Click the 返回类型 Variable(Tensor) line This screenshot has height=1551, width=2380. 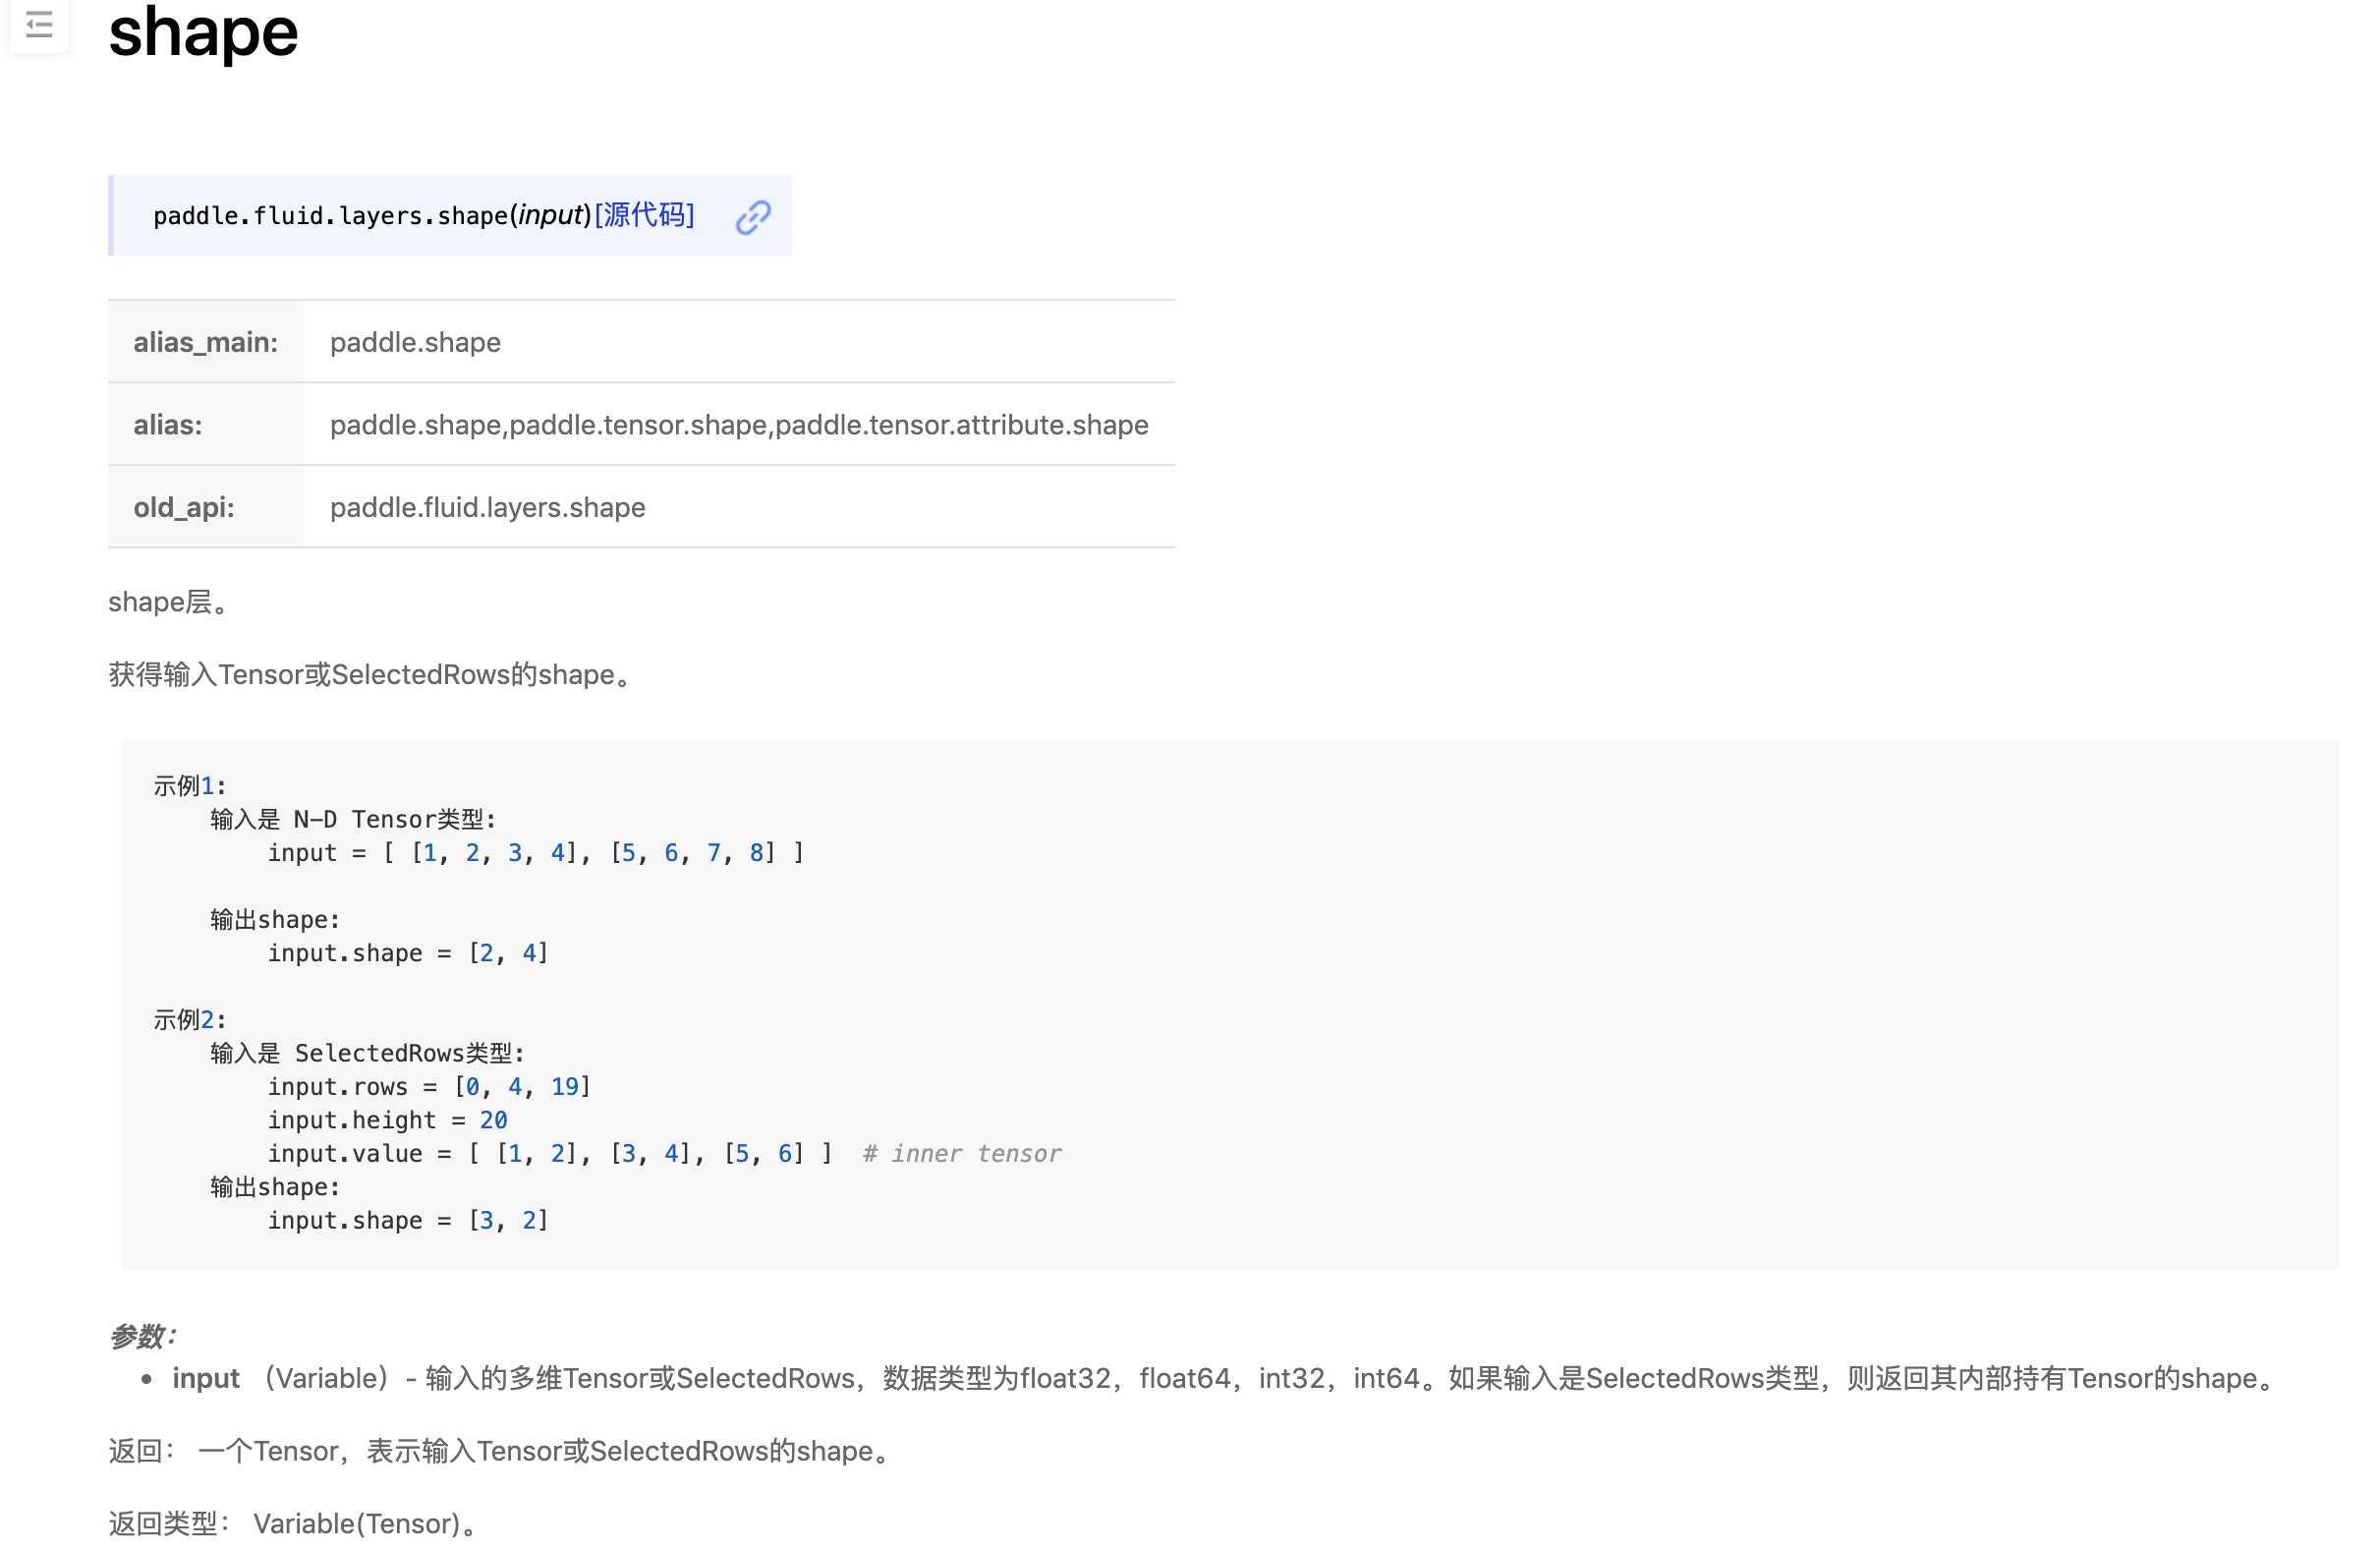click(293, 1523)
